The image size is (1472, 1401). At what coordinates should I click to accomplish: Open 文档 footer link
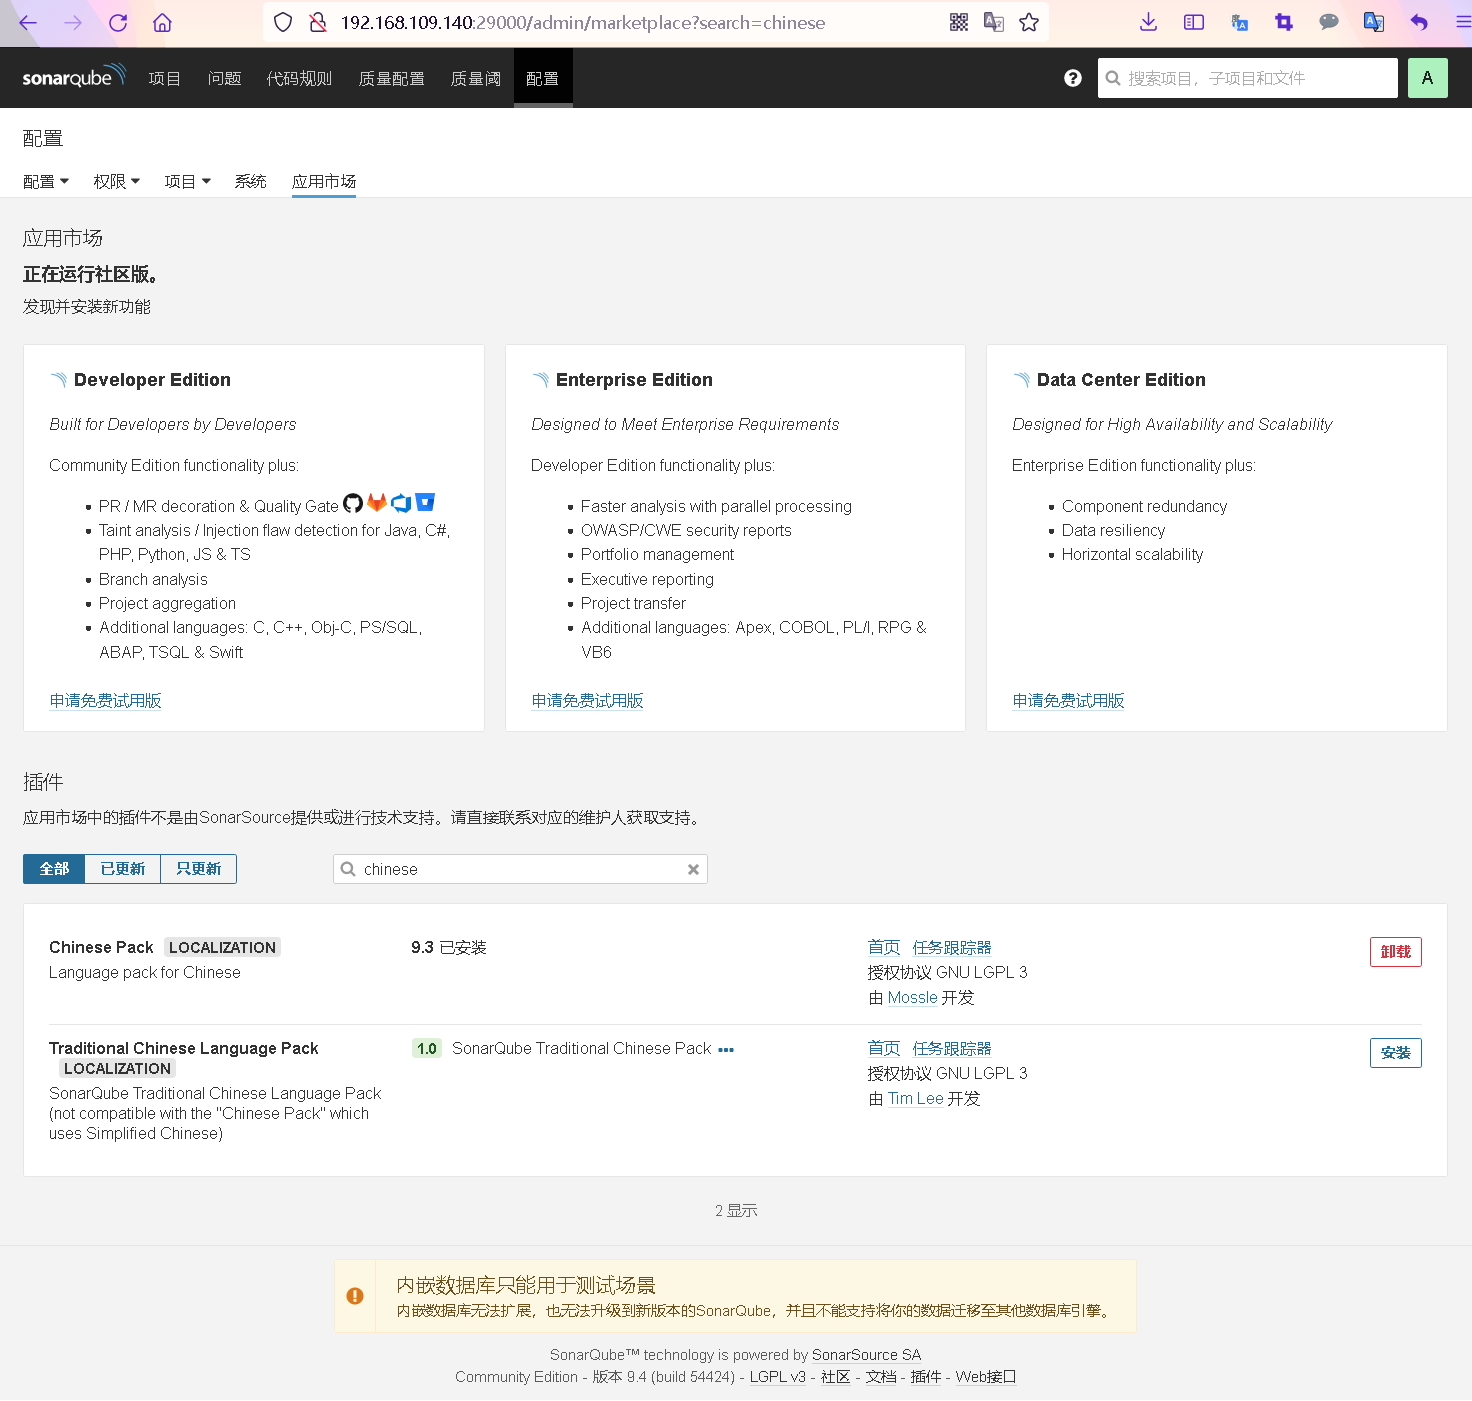point(881,1377)
